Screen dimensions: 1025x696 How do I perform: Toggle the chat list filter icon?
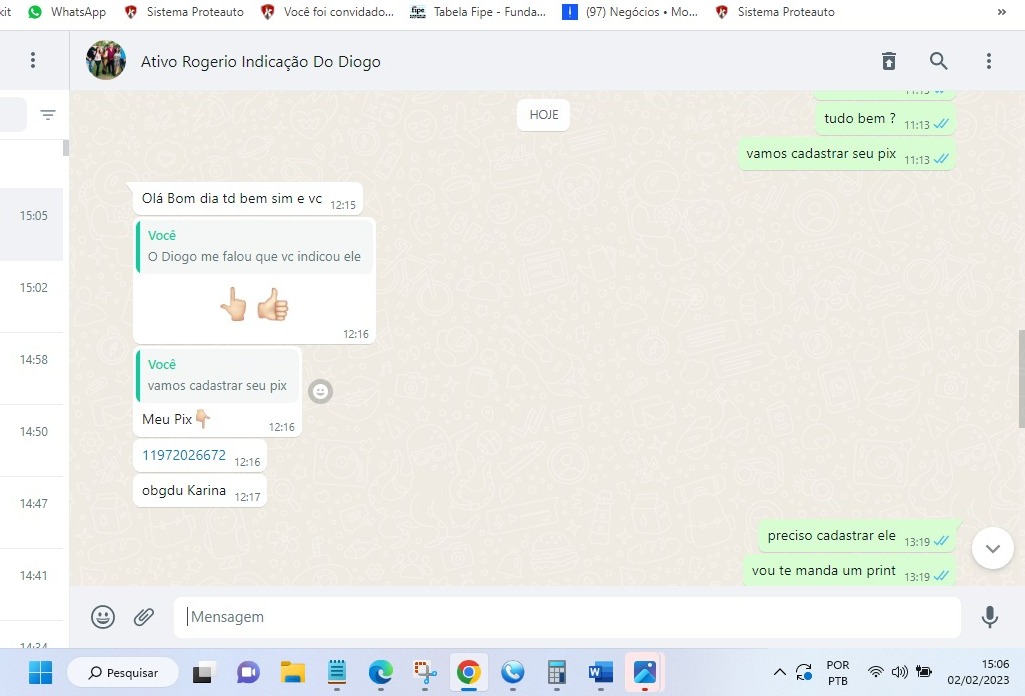tap(48, 115)
